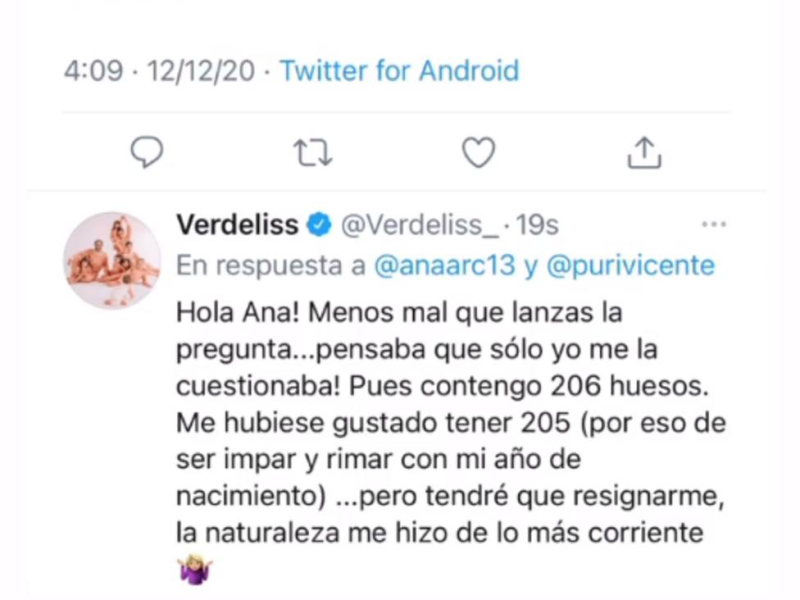The width and height of the screenshot is (800, 600).
Task: Open the share upload-arrow icon
Action: point(644,152)
